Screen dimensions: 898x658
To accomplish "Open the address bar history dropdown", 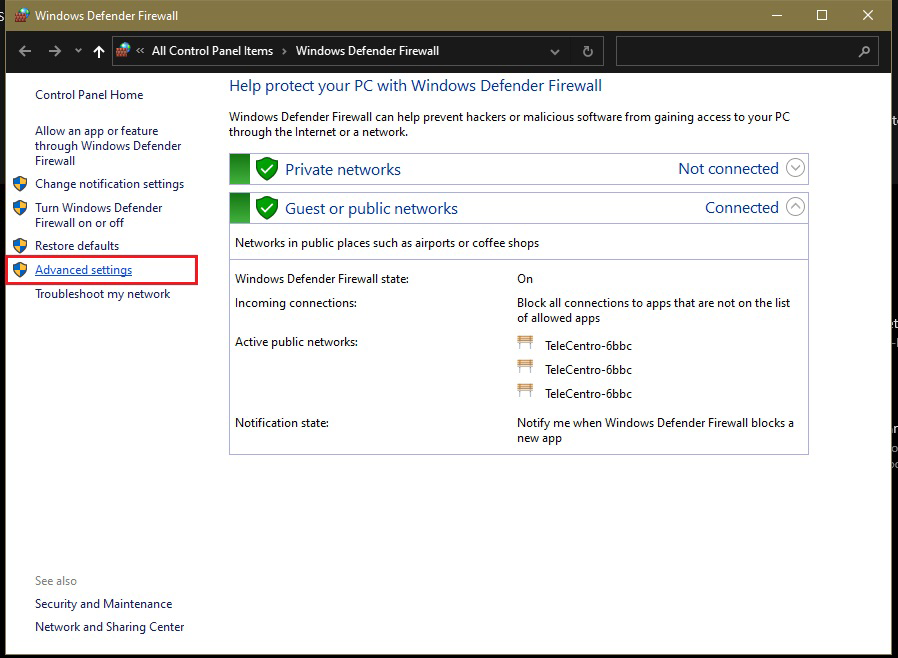I will click(x=554, y=52).
